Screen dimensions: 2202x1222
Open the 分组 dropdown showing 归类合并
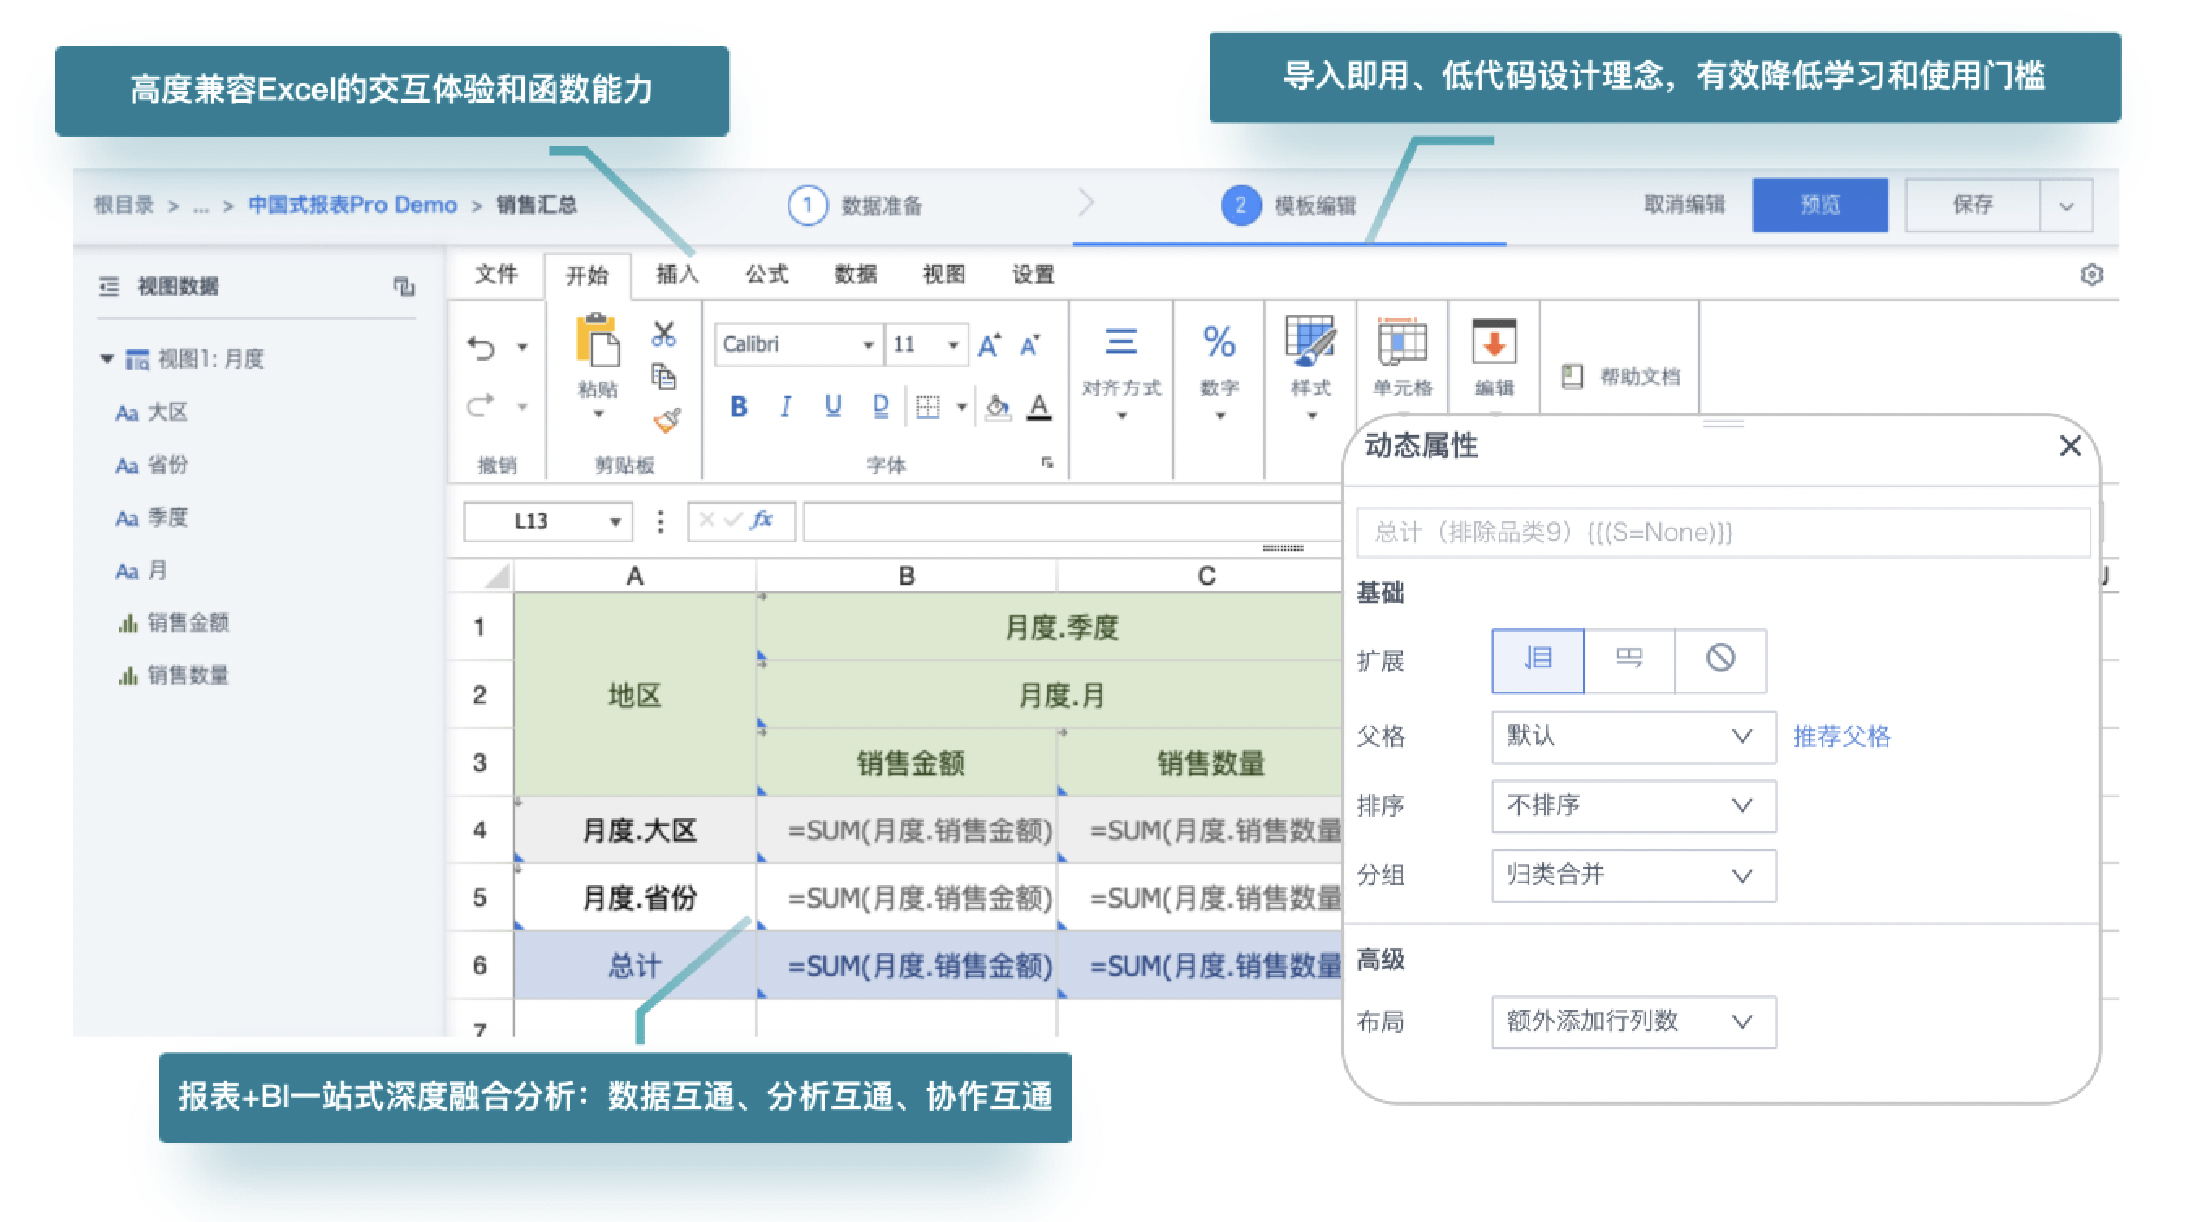tap(1633, 875)
